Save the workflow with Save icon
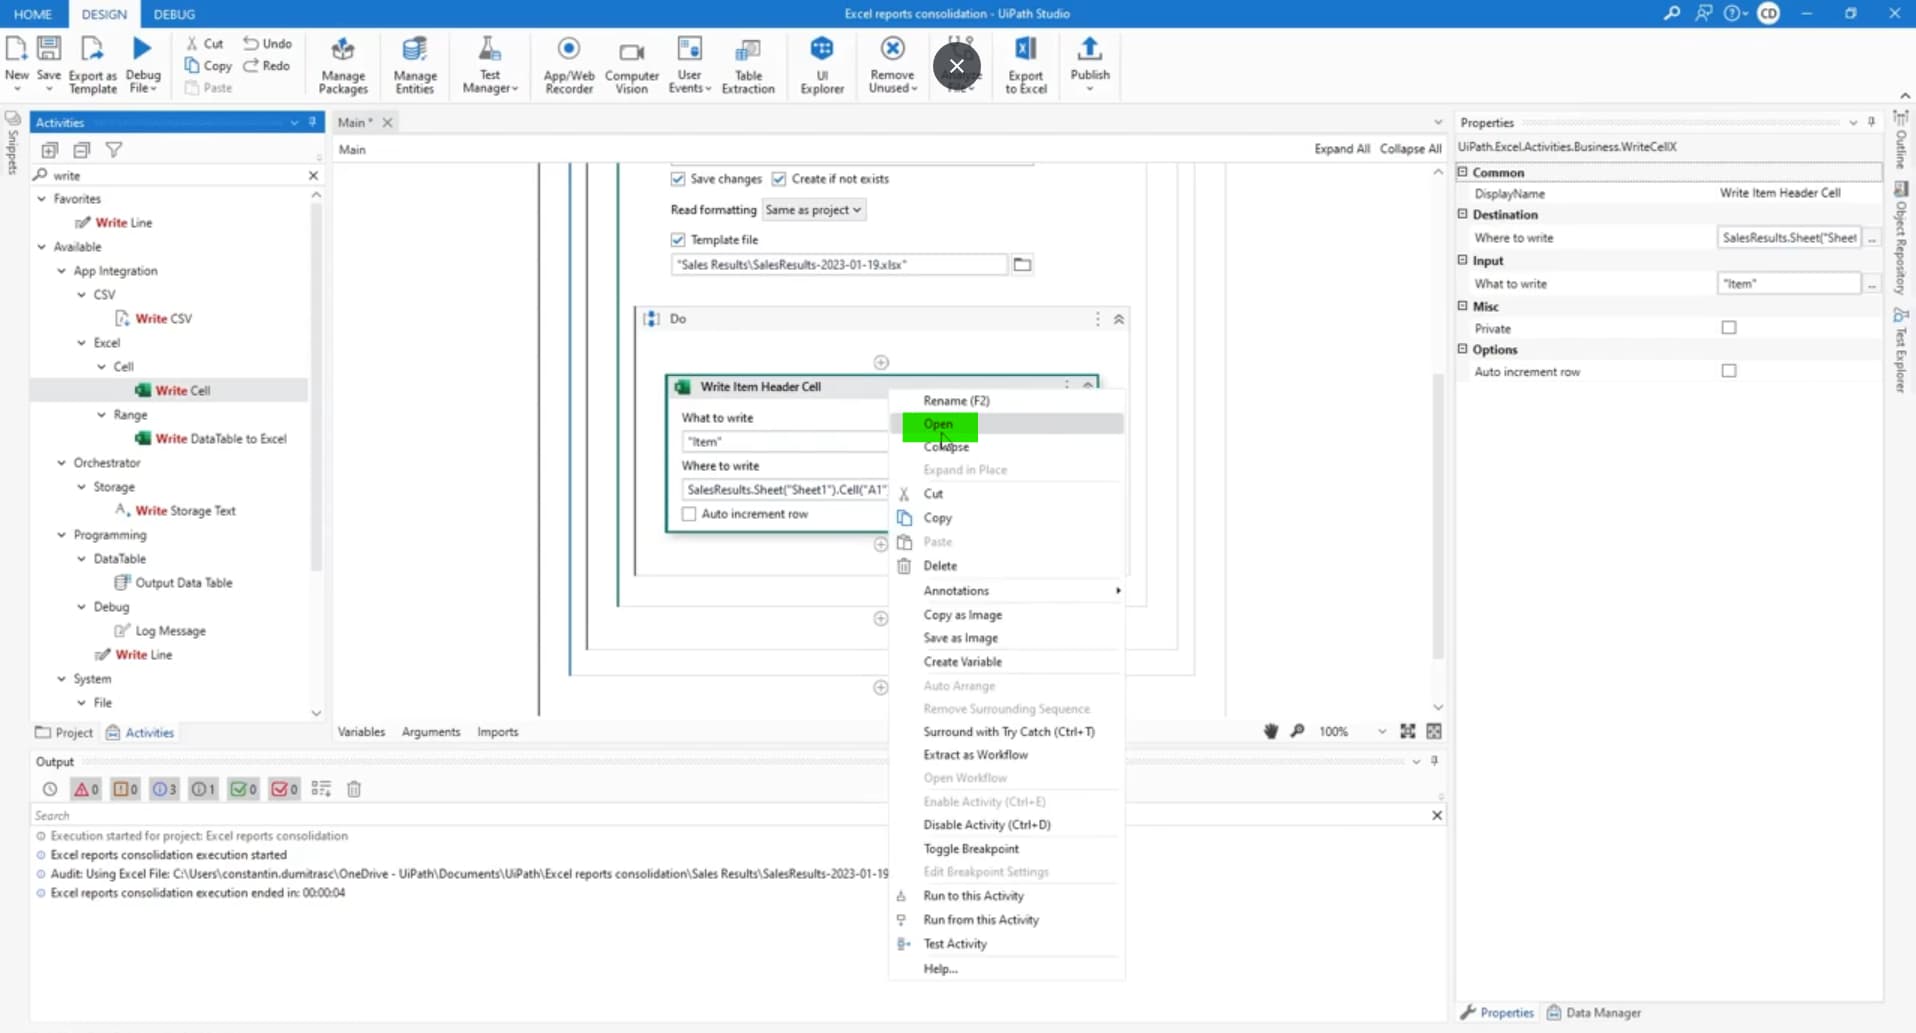The image size is (1916, 1033). (x=48, y=50)
